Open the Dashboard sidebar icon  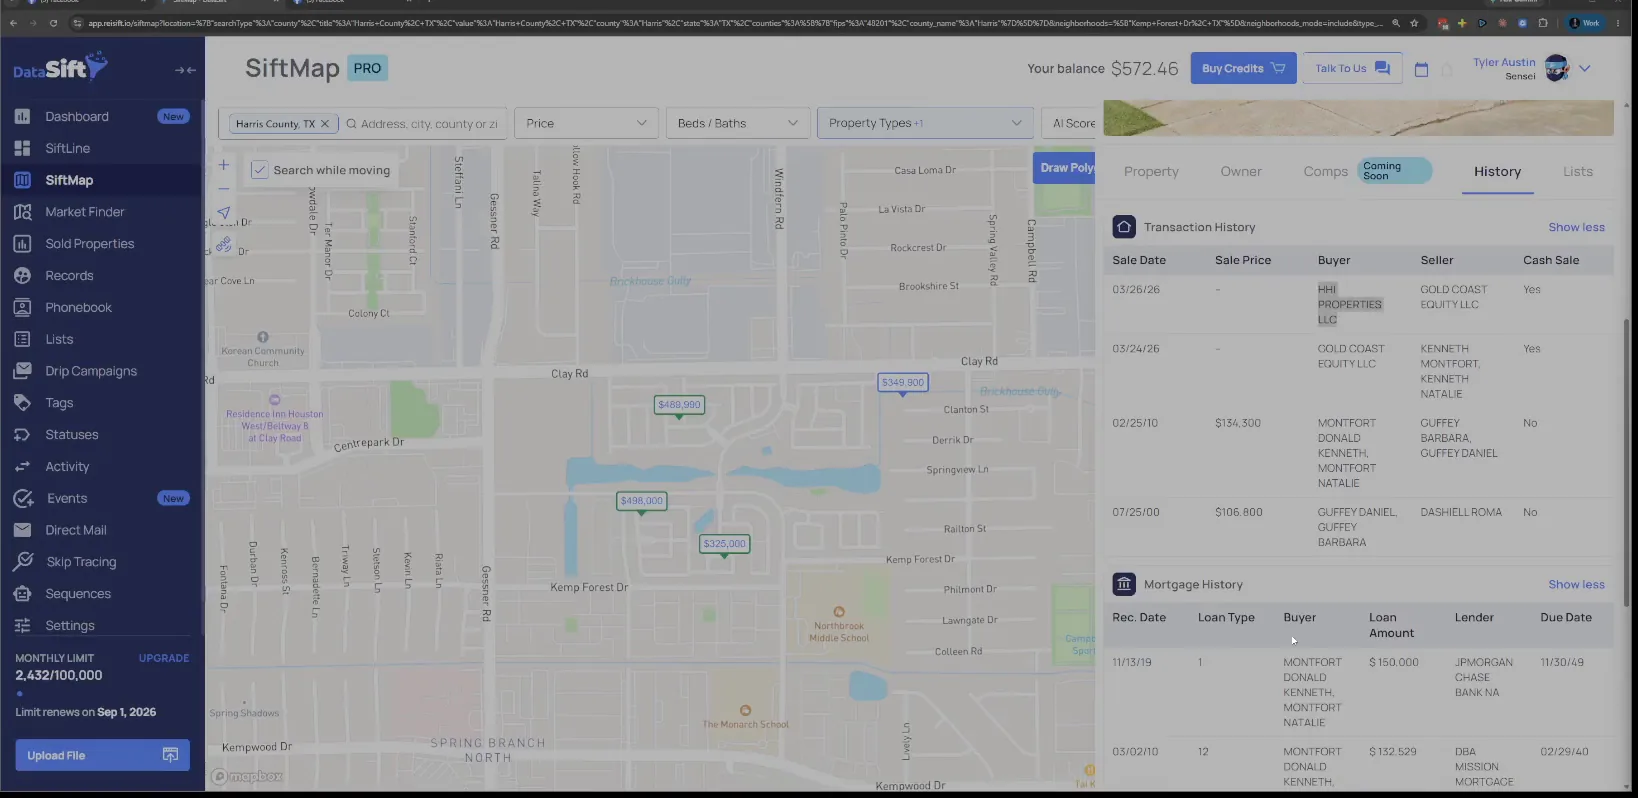pyautogui.click(x=22, y=116)
